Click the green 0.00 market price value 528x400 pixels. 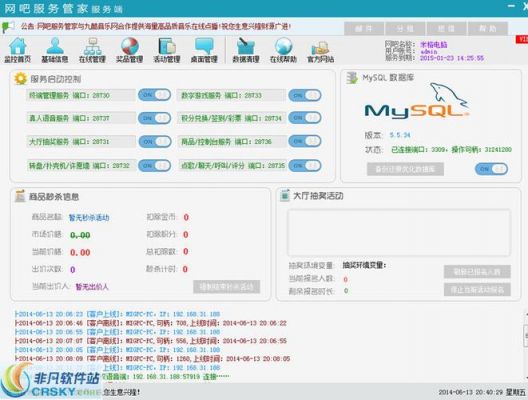point(80,235)
